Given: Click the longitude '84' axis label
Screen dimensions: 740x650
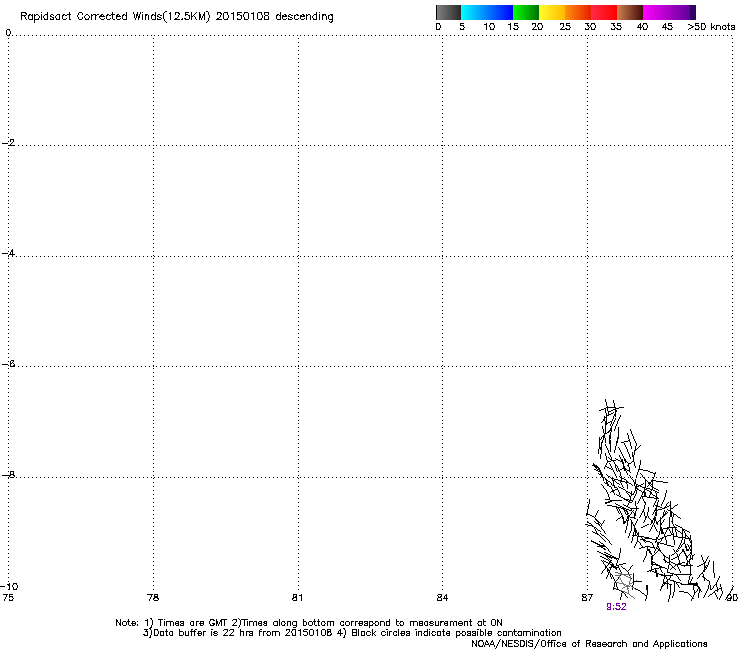Looking at the screenshot, I should [442, 598].
